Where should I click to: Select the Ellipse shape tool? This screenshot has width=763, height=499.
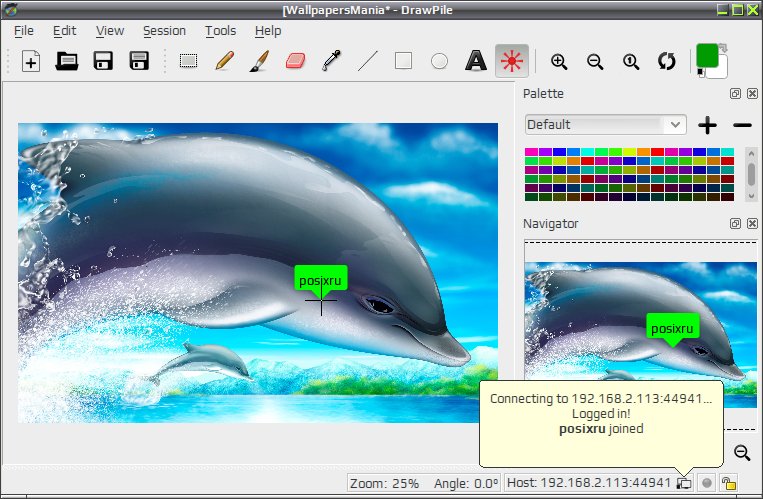(x=439, y=61)
